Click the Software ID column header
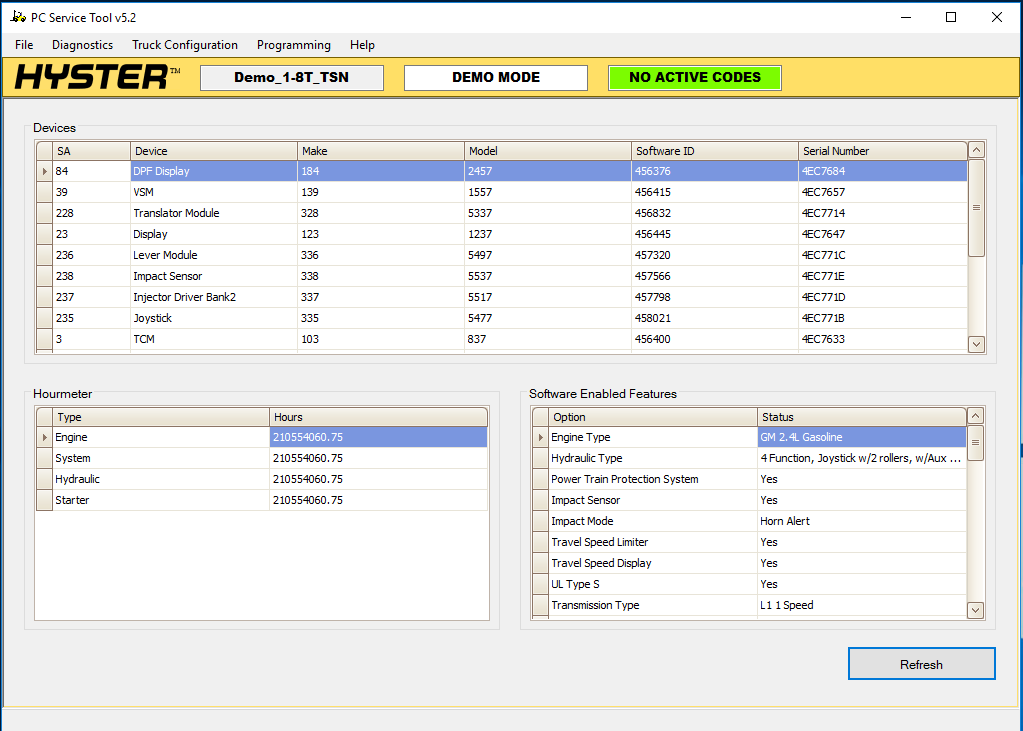The height and width of the screenshot is (731, 1023). pos(712,150)
